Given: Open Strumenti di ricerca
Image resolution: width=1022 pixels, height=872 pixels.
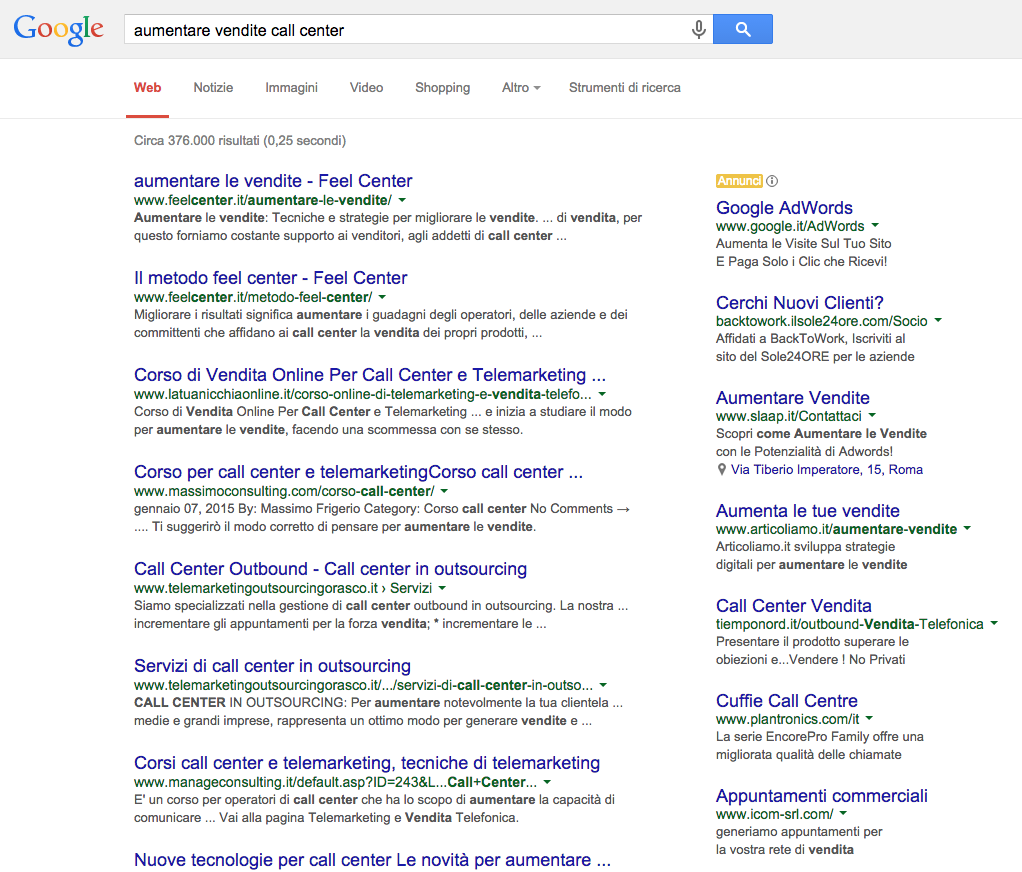Looking at the screenshot, I should point(624,87).
